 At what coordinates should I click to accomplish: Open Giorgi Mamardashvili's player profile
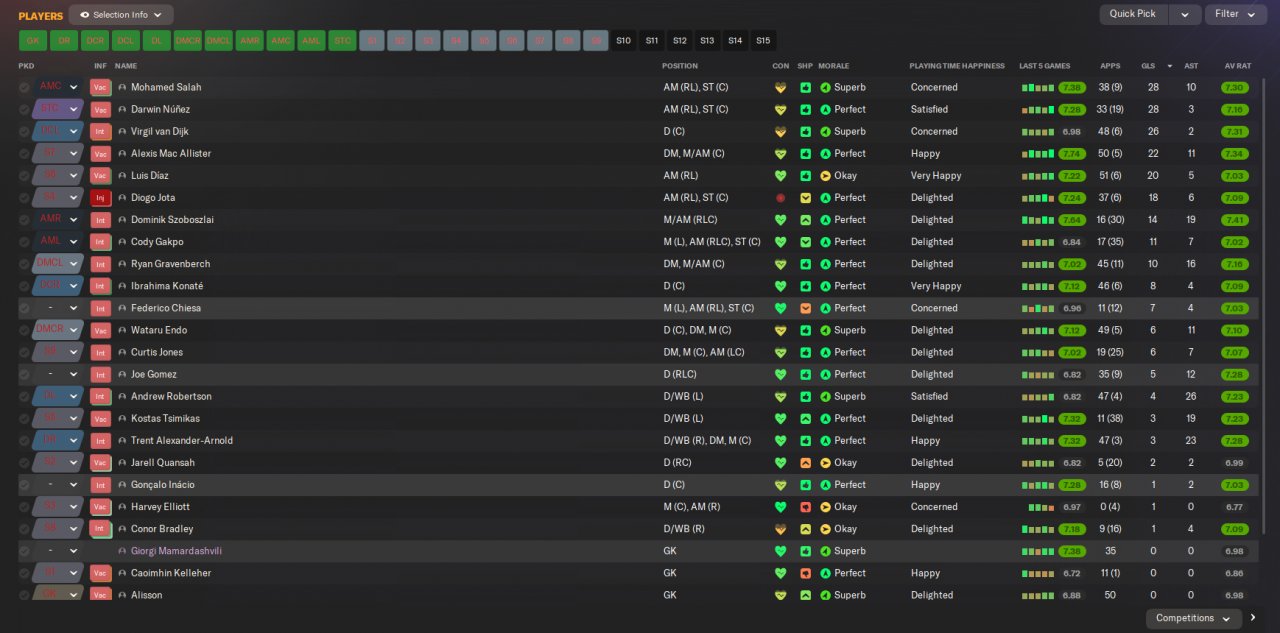[176, 551]
